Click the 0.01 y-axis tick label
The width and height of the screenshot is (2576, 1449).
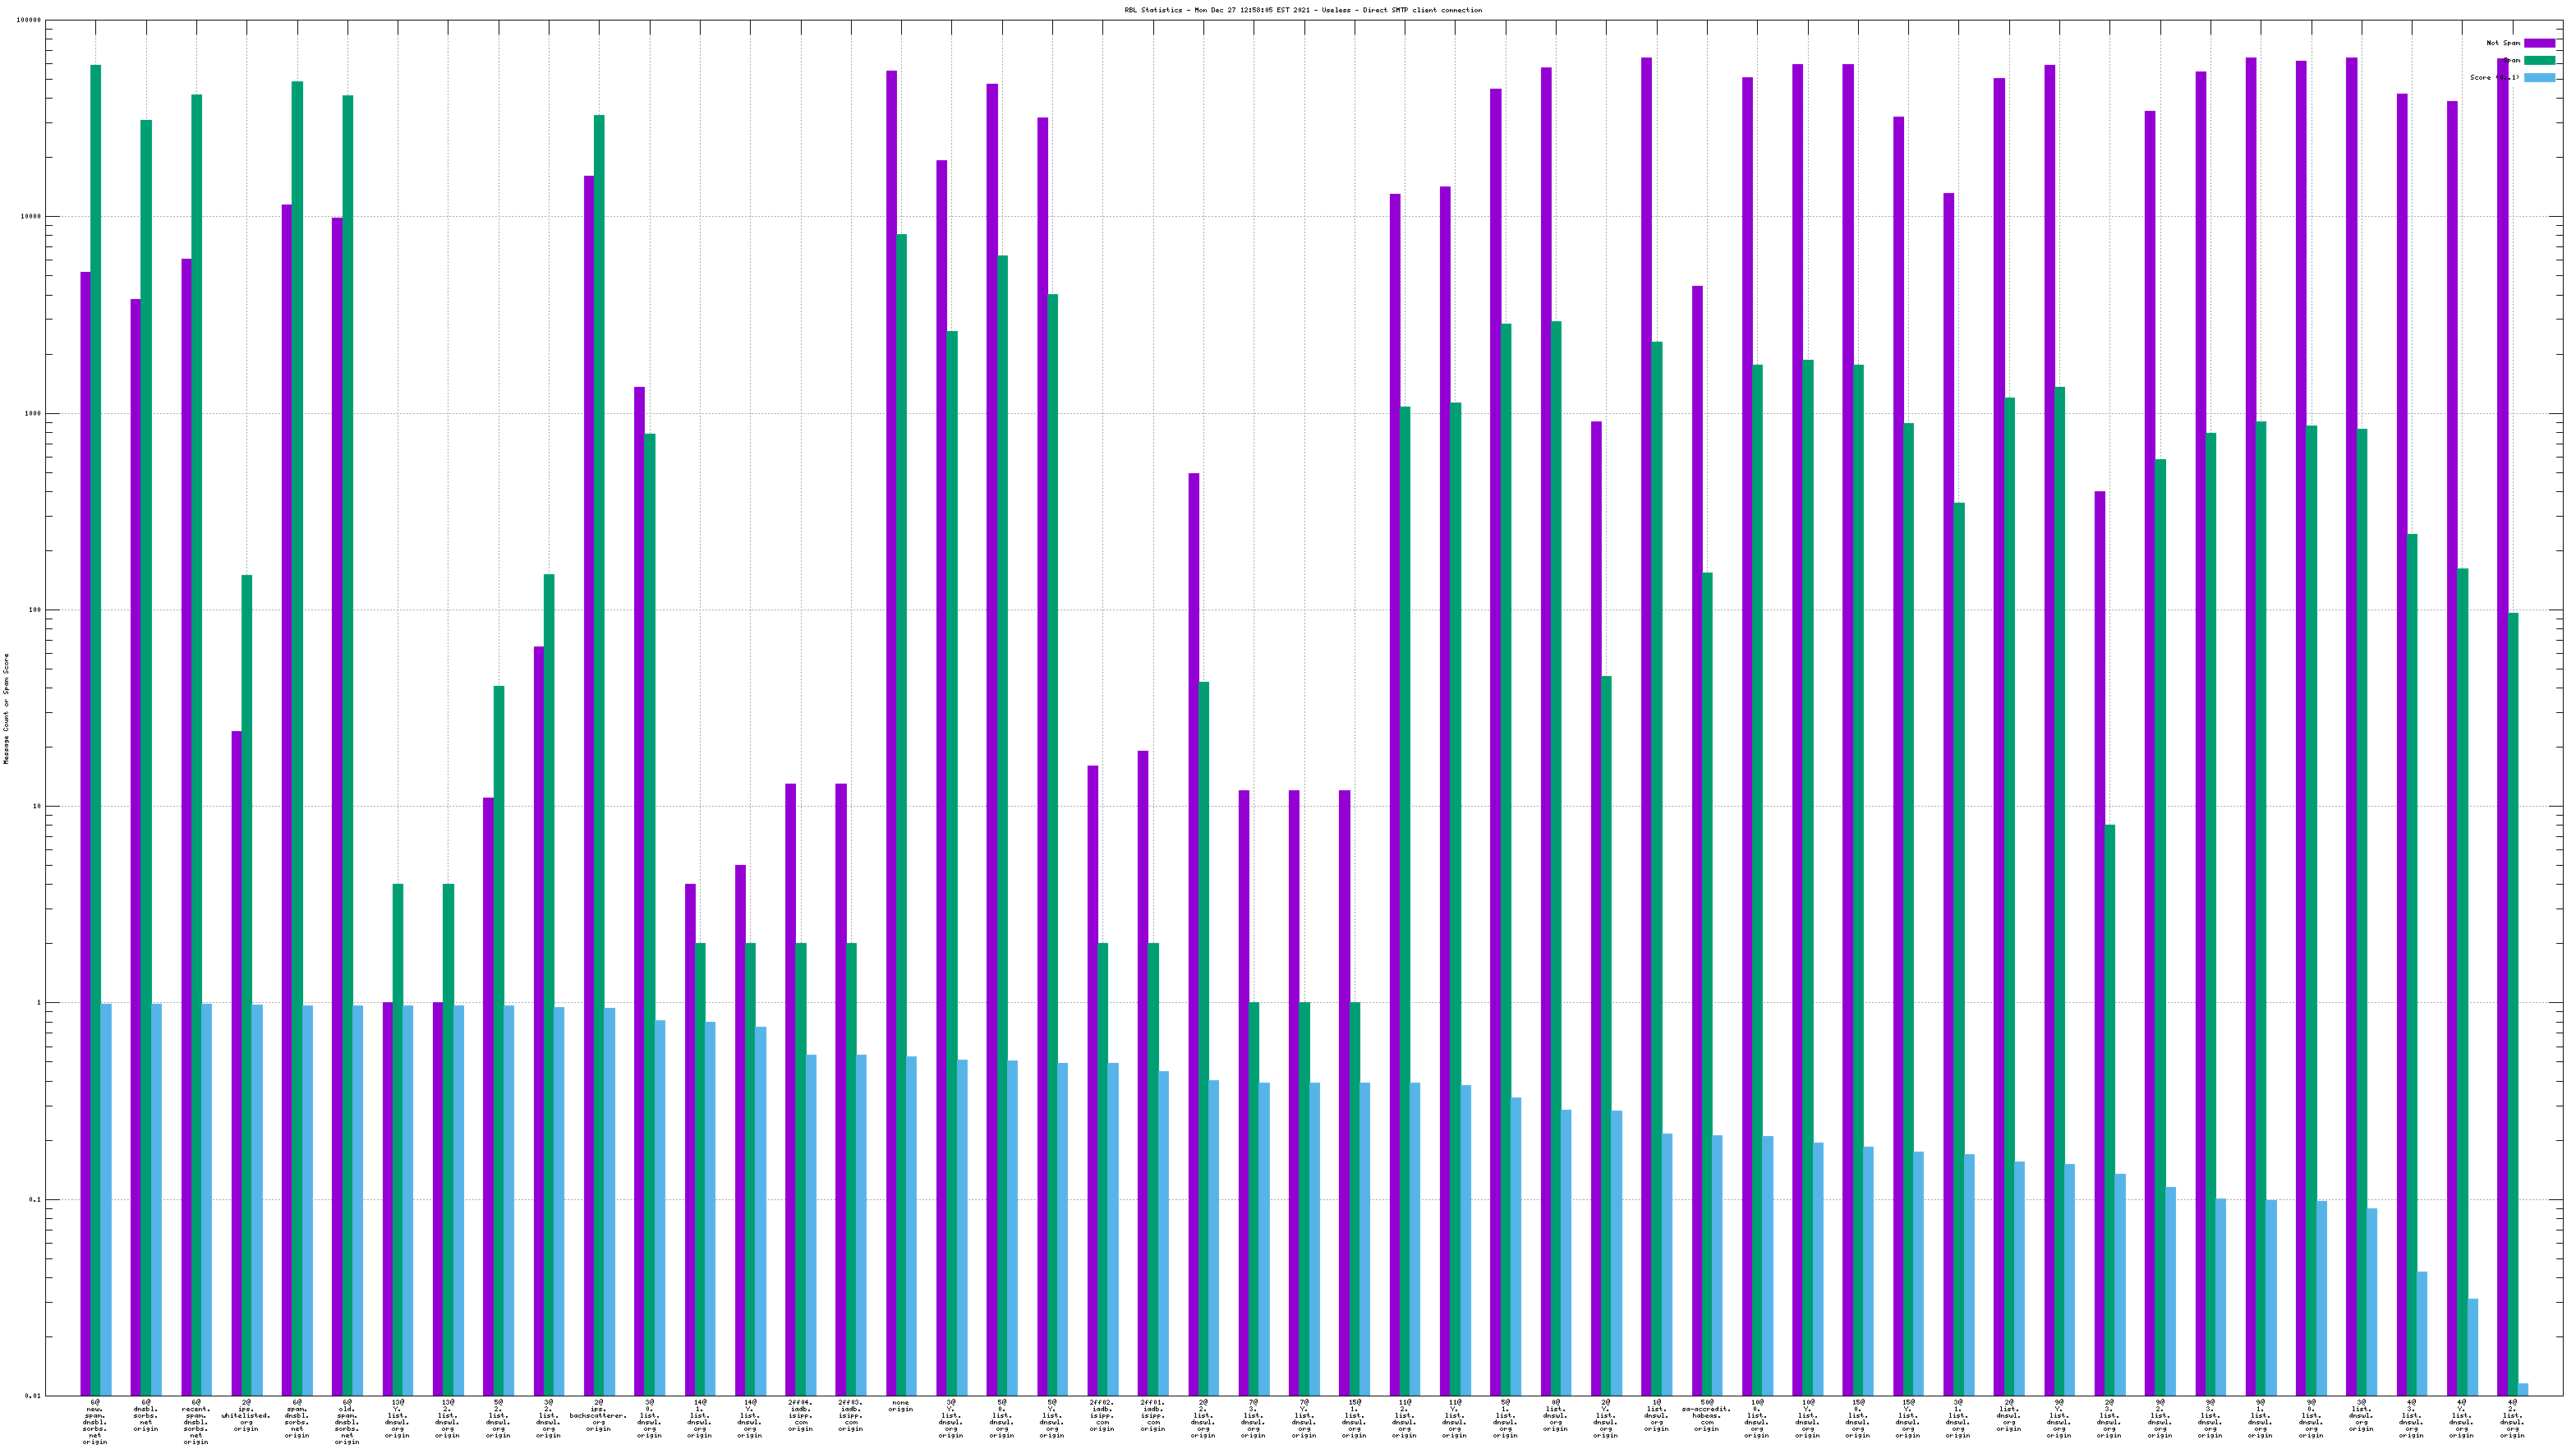point(33,1396)
